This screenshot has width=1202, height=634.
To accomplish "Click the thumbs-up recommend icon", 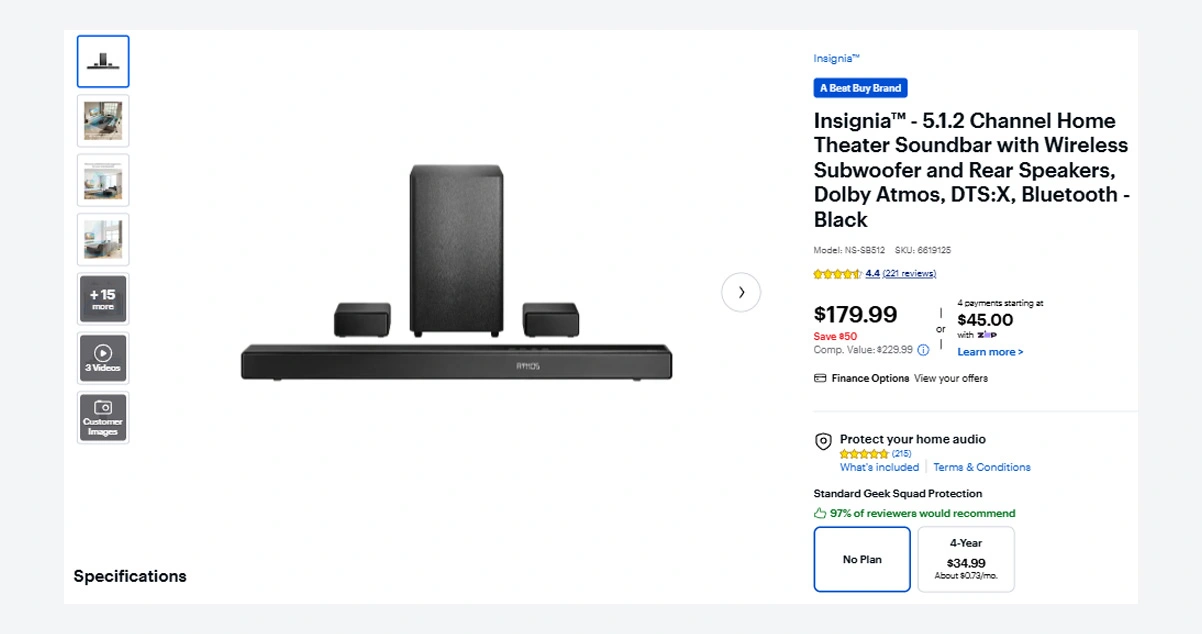I will (820, 513).
